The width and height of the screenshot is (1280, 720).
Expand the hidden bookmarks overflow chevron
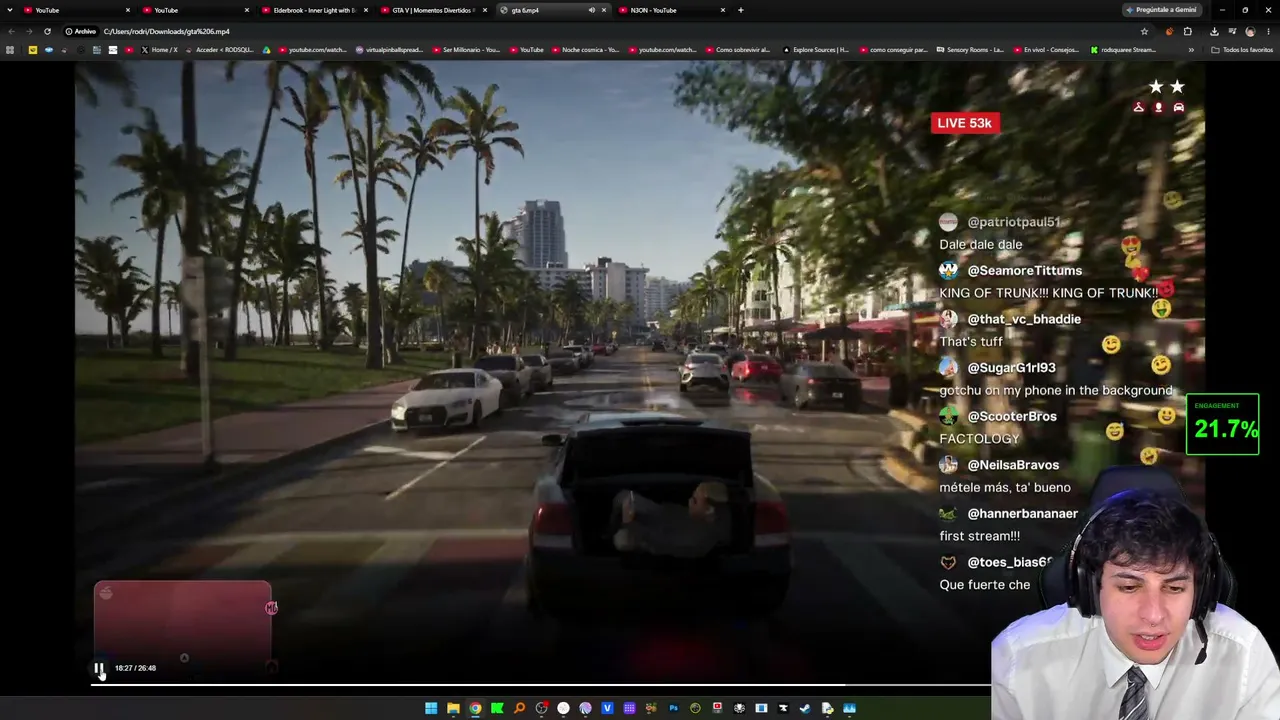[x=1191, y=50]
